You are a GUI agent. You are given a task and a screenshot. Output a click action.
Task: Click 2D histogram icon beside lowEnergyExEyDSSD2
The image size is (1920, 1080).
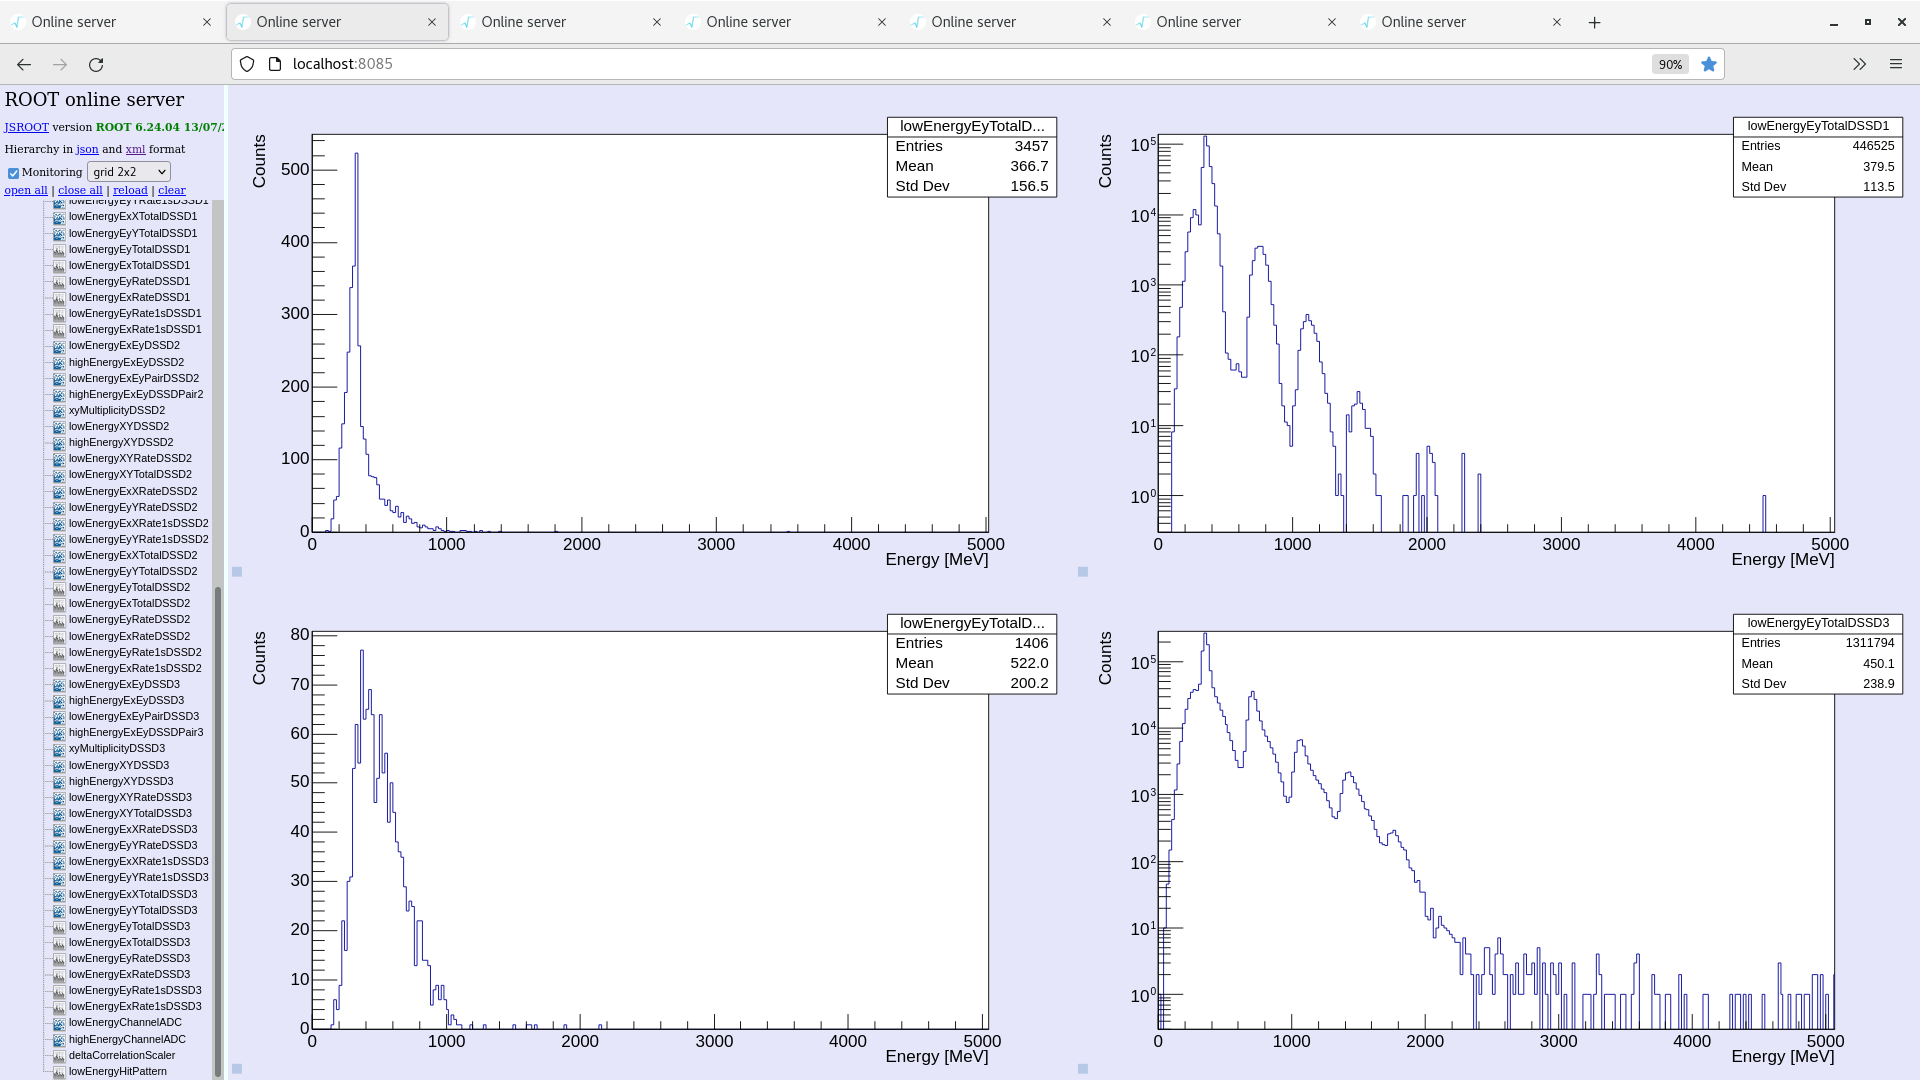tap(59, 346)
